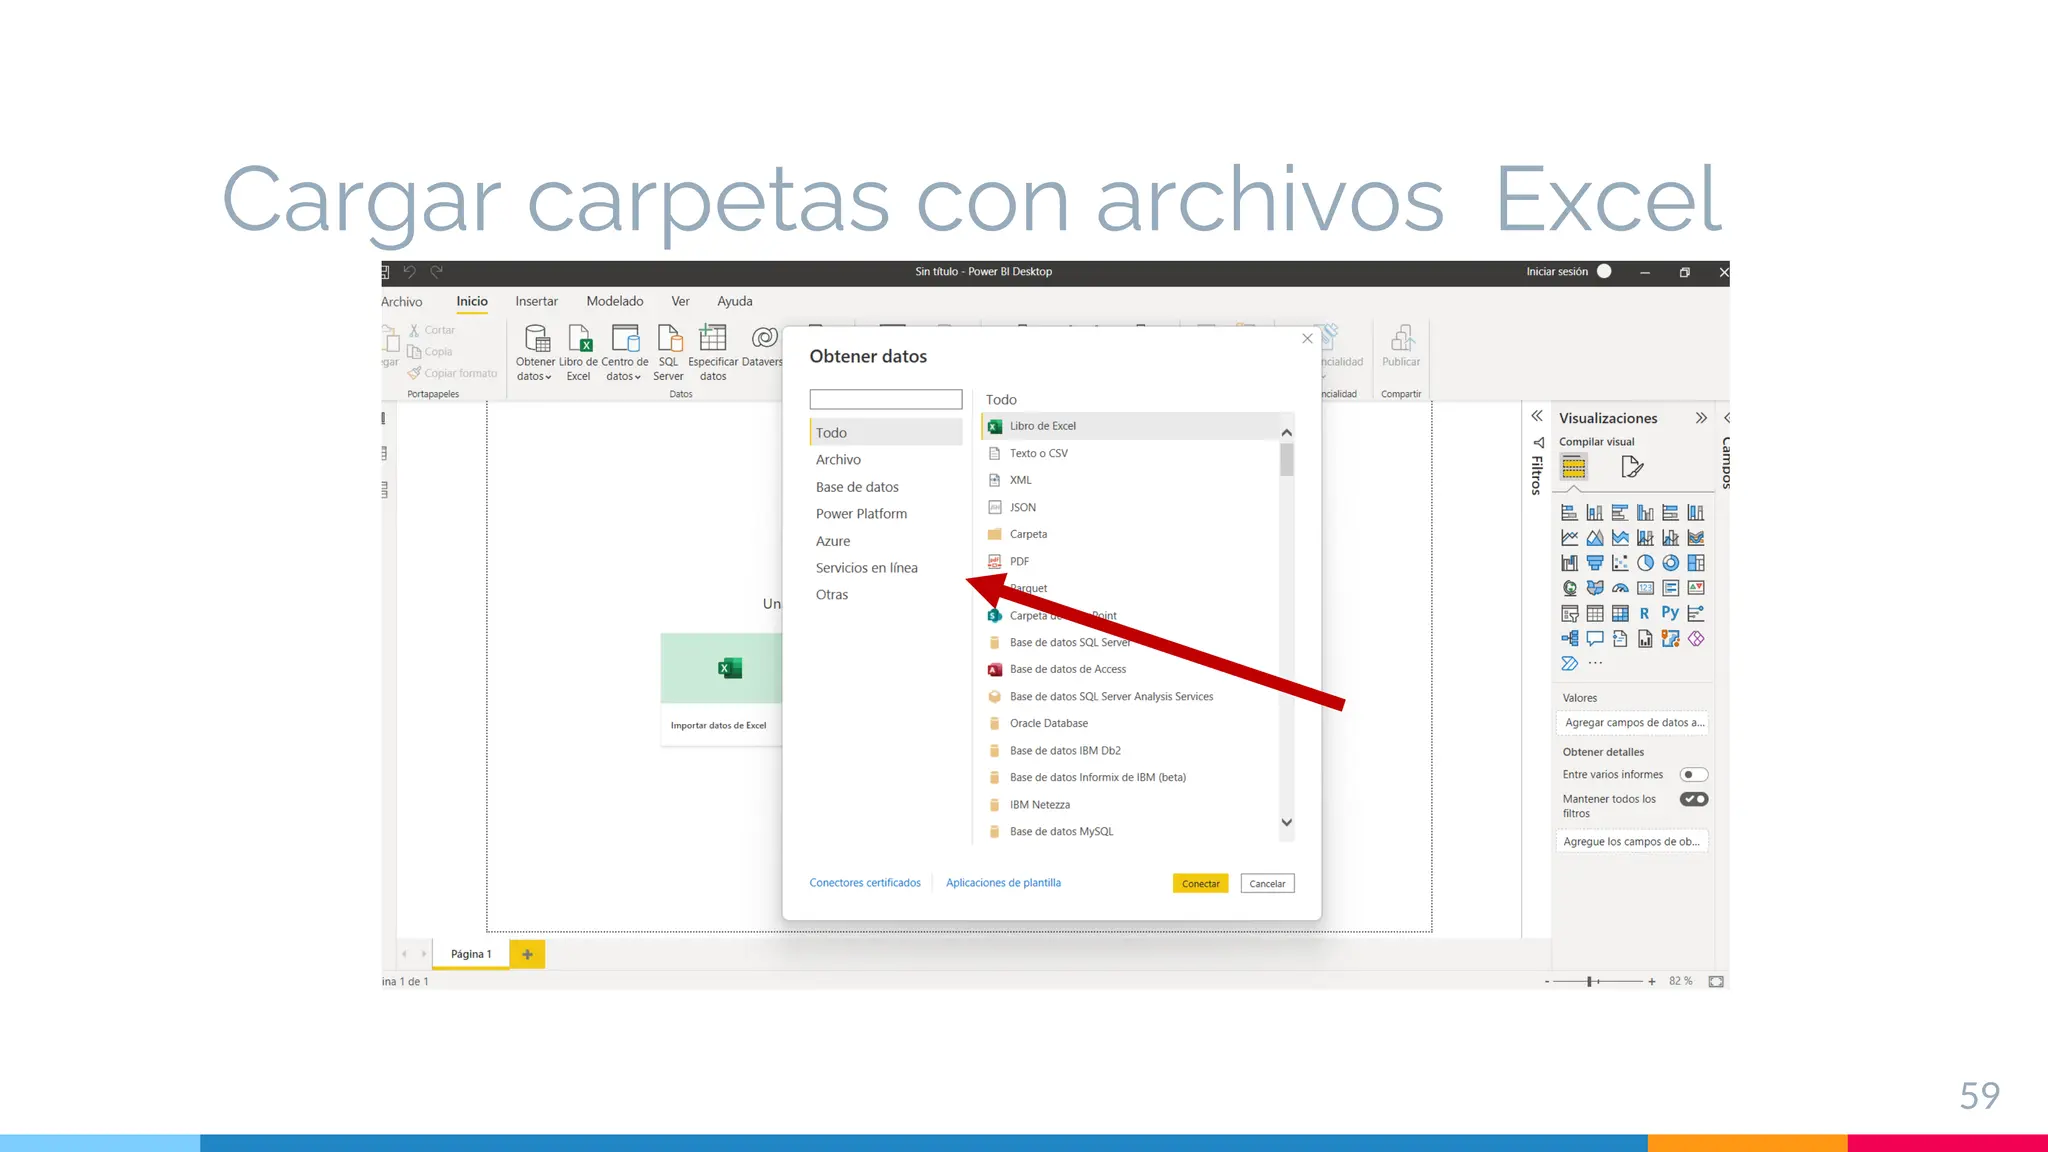Click the format visual paintbrush icon
Screen dimensions: 2048x1152
(x=1632, y=467)
